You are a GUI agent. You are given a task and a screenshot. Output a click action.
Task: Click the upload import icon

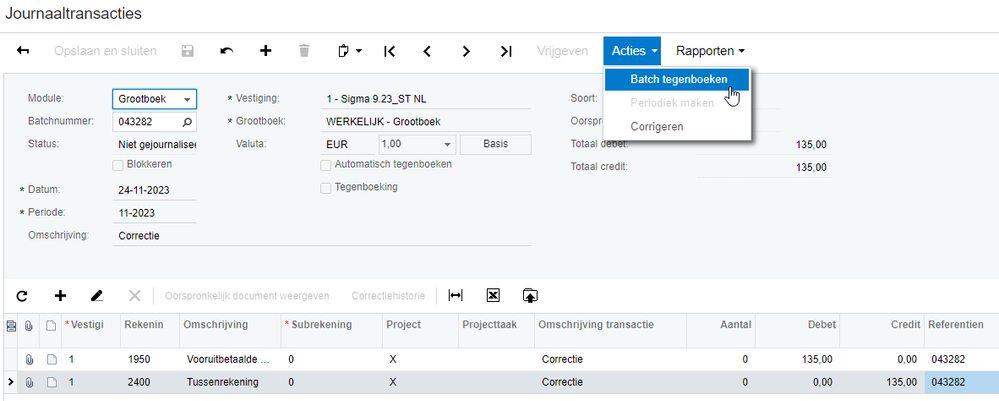point(530,295)
